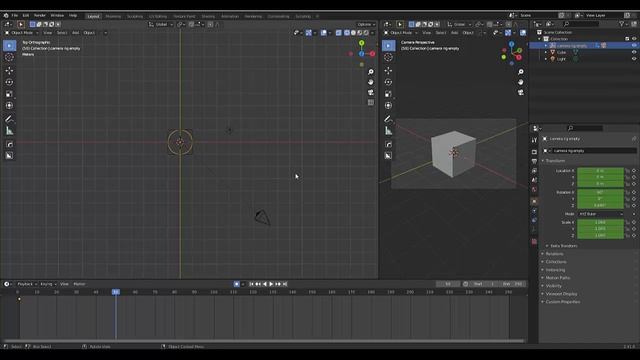Toggle camera view icon in left viewport
Screen dimensions: 640x360
click(x=371, y=92)
